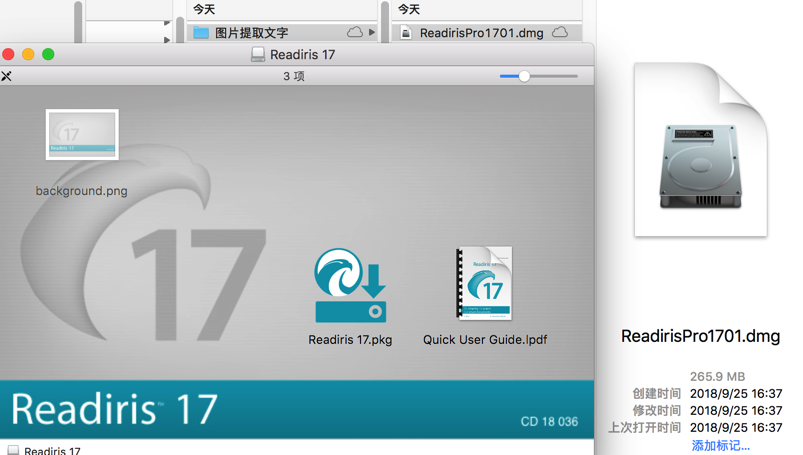This screenshot has width=803, height=455.
Task: Click the 创建时间 date value
Action: 736,394
